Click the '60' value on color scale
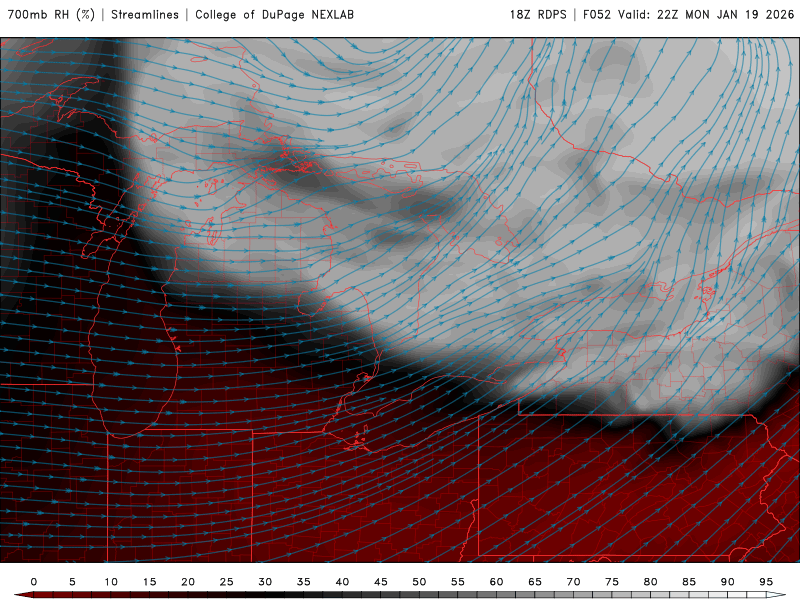This screenshot has width=800, height=600. tap(496, 582)
